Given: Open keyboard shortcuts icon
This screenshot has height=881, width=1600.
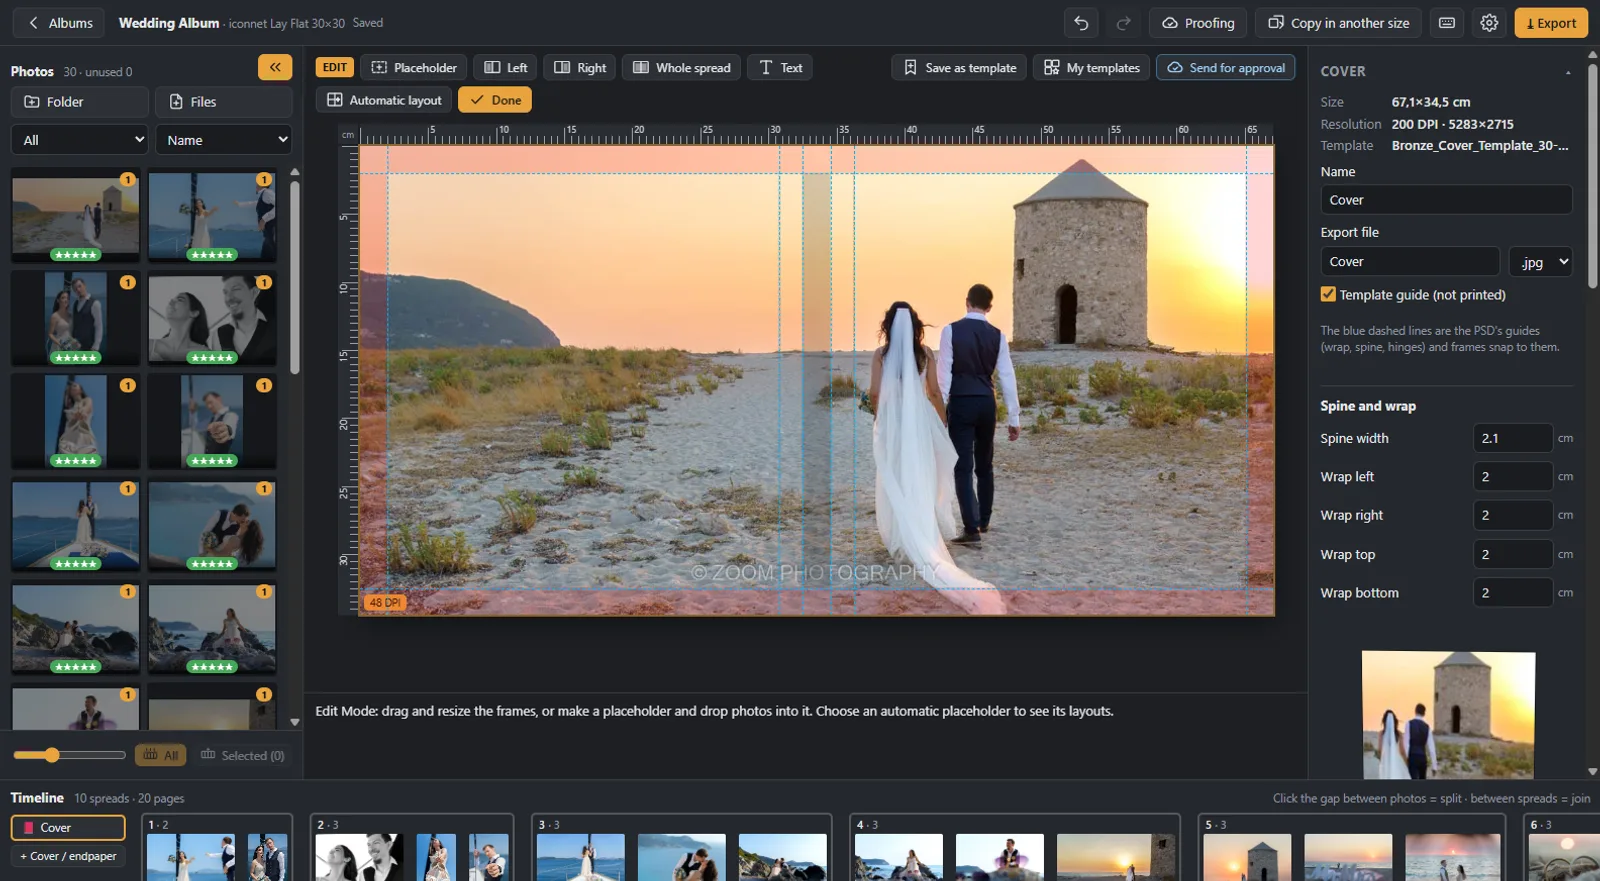Looking at the screenshot, I should (x=1447, y=23).
